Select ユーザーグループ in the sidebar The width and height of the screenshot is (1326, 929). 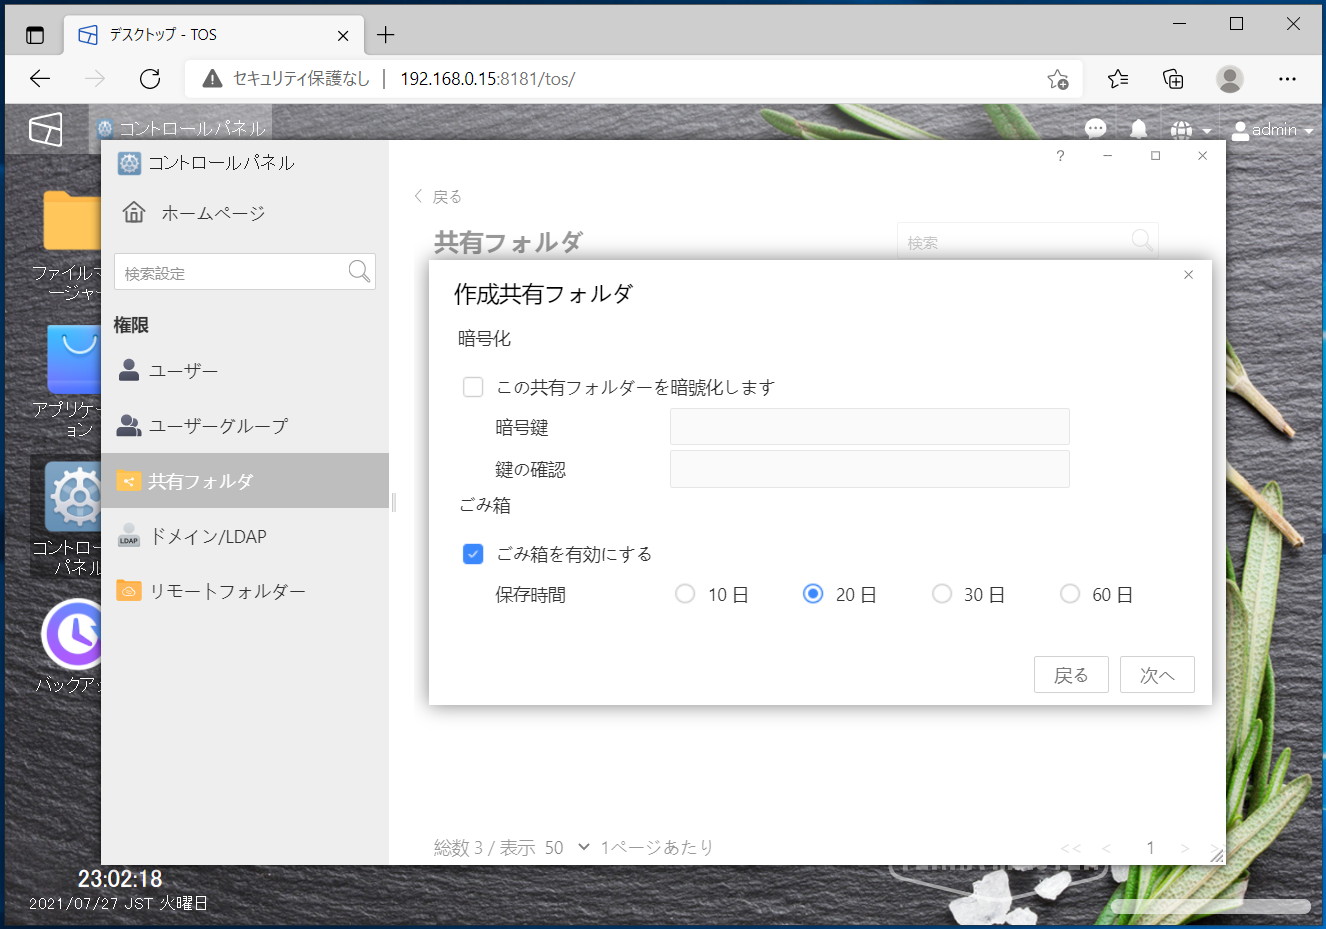(x=245, y=426)
